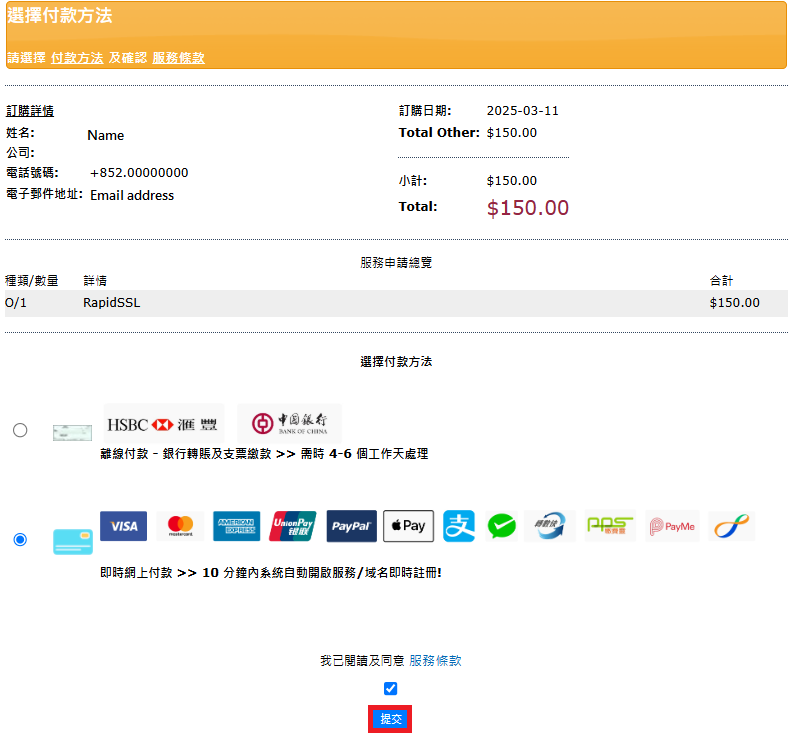Click the Alipay logo
Image resolution: width=792 pixels, height=742 pixels.
click(459, 526)
